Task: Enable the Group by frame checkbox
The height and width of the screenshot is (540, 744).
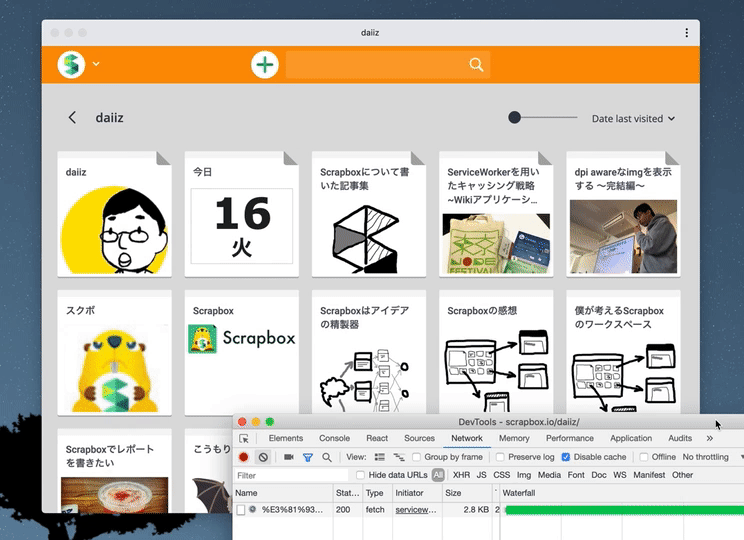Action: click(416, 457)
